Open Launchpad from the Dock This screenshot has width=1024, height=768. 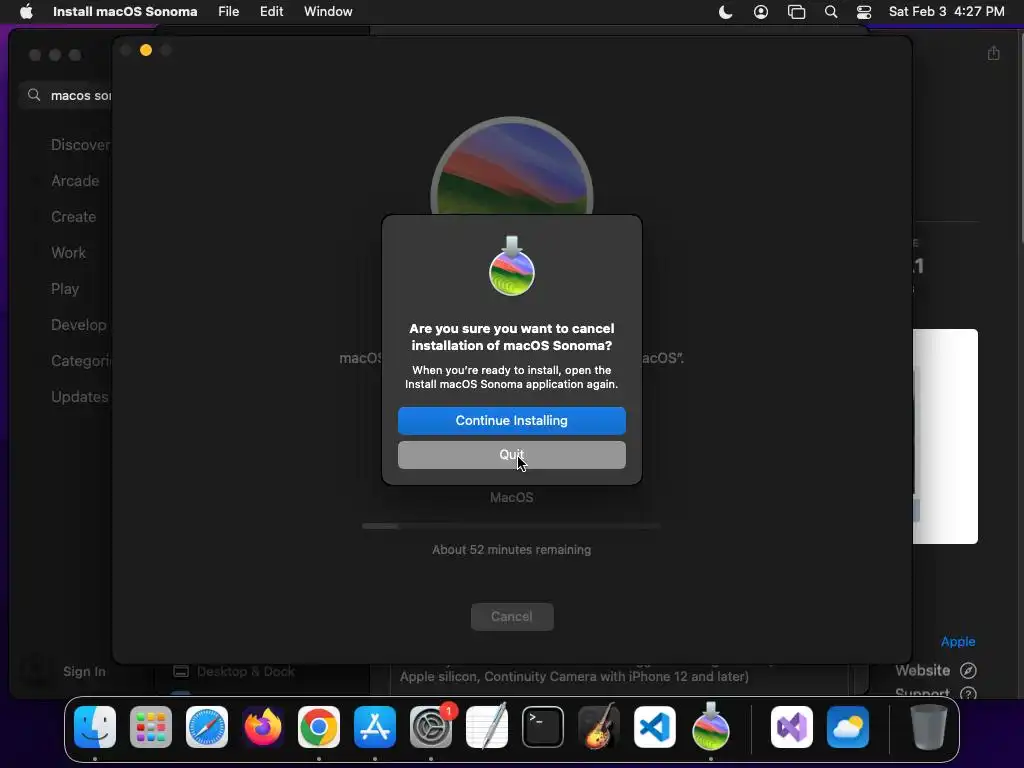click(151, 727)
